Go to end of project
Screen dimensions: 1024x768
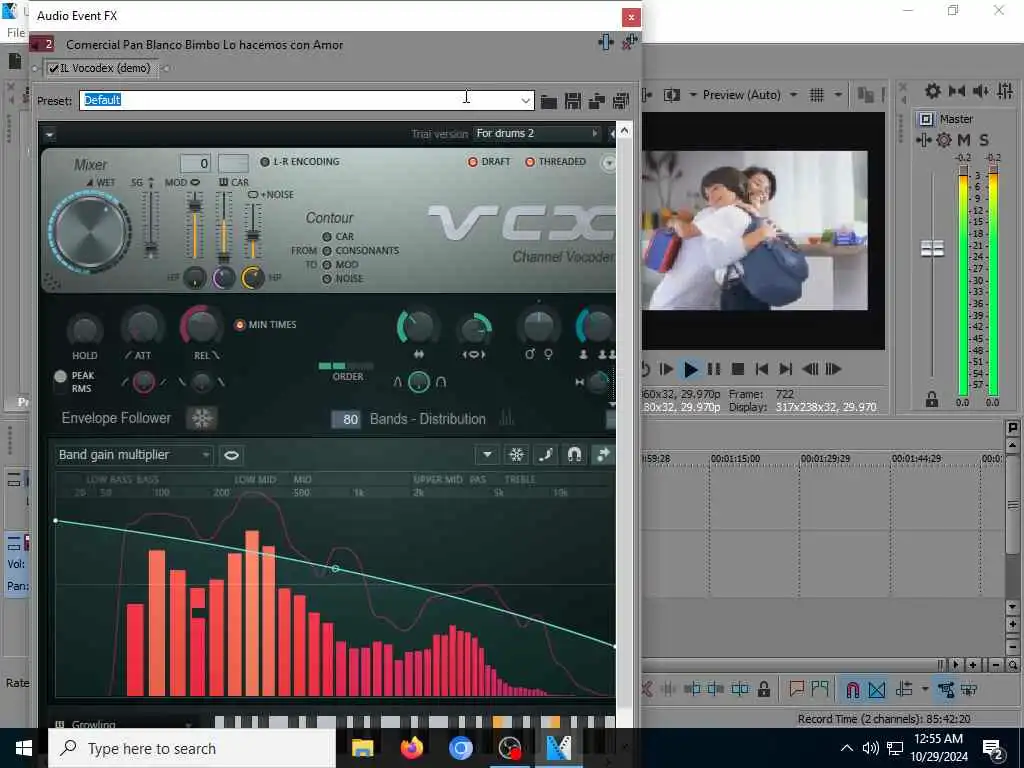click(786, 370)
